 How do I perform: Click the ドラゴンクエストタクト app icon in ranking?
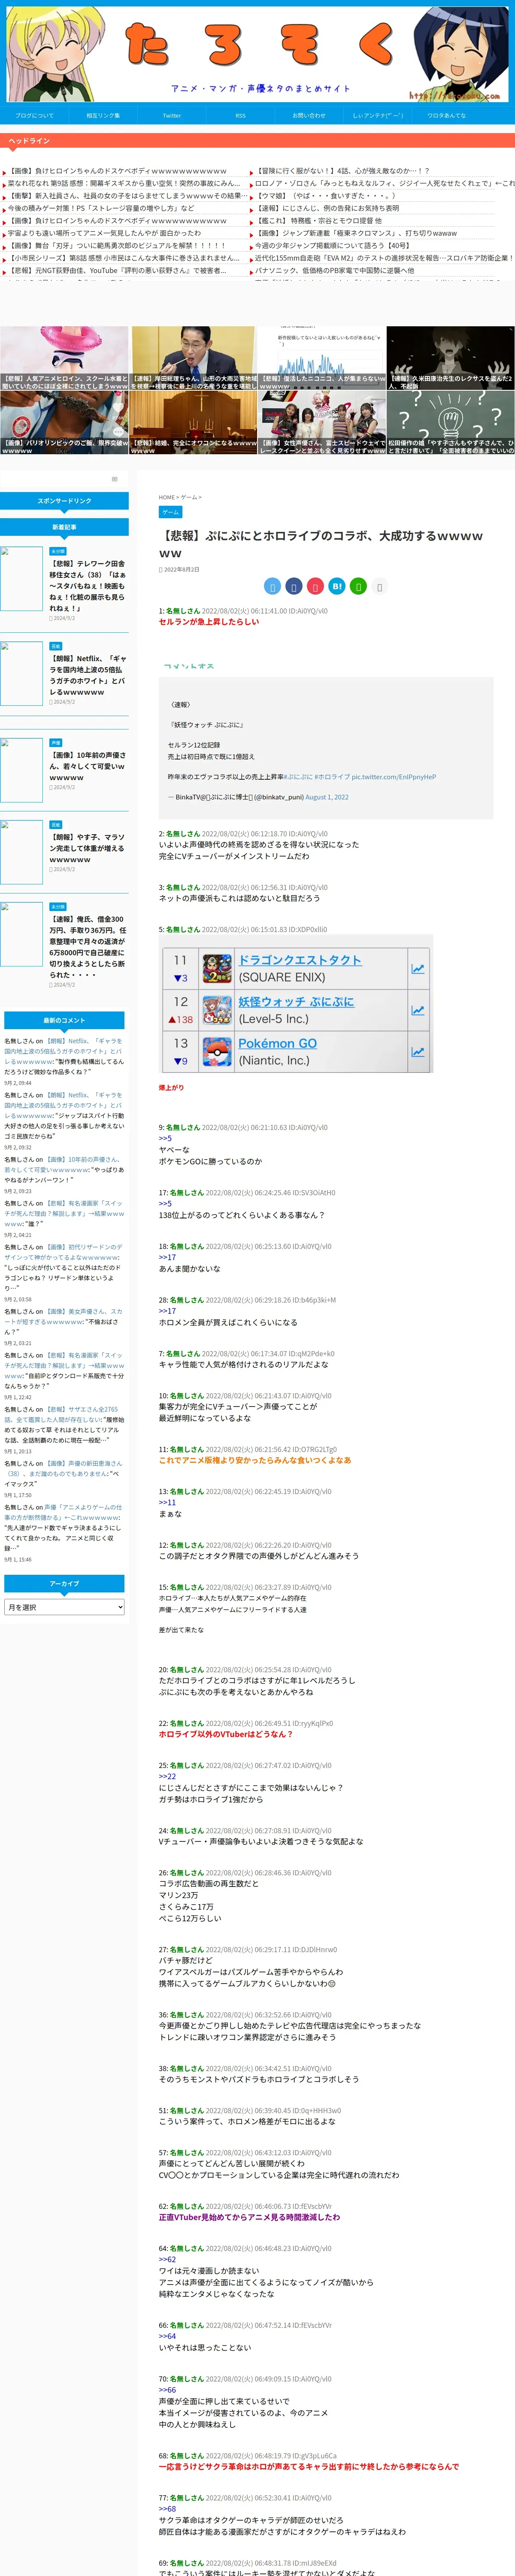[x=217, y=968]
